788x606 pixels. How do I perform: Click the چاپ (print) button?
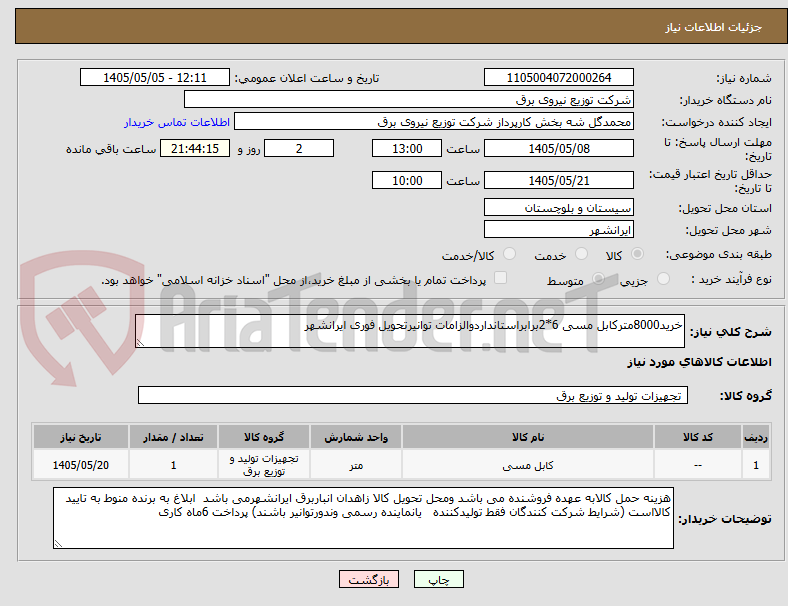coord(438,579)
